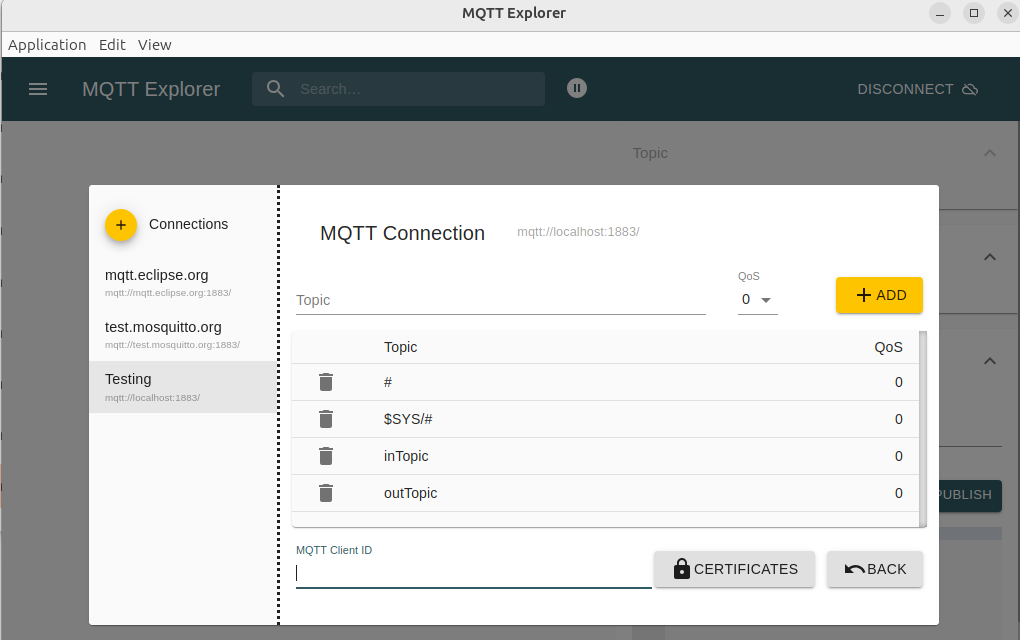Open the Application menu
This screenshot has height=640, width=1020.
point(47,45)
